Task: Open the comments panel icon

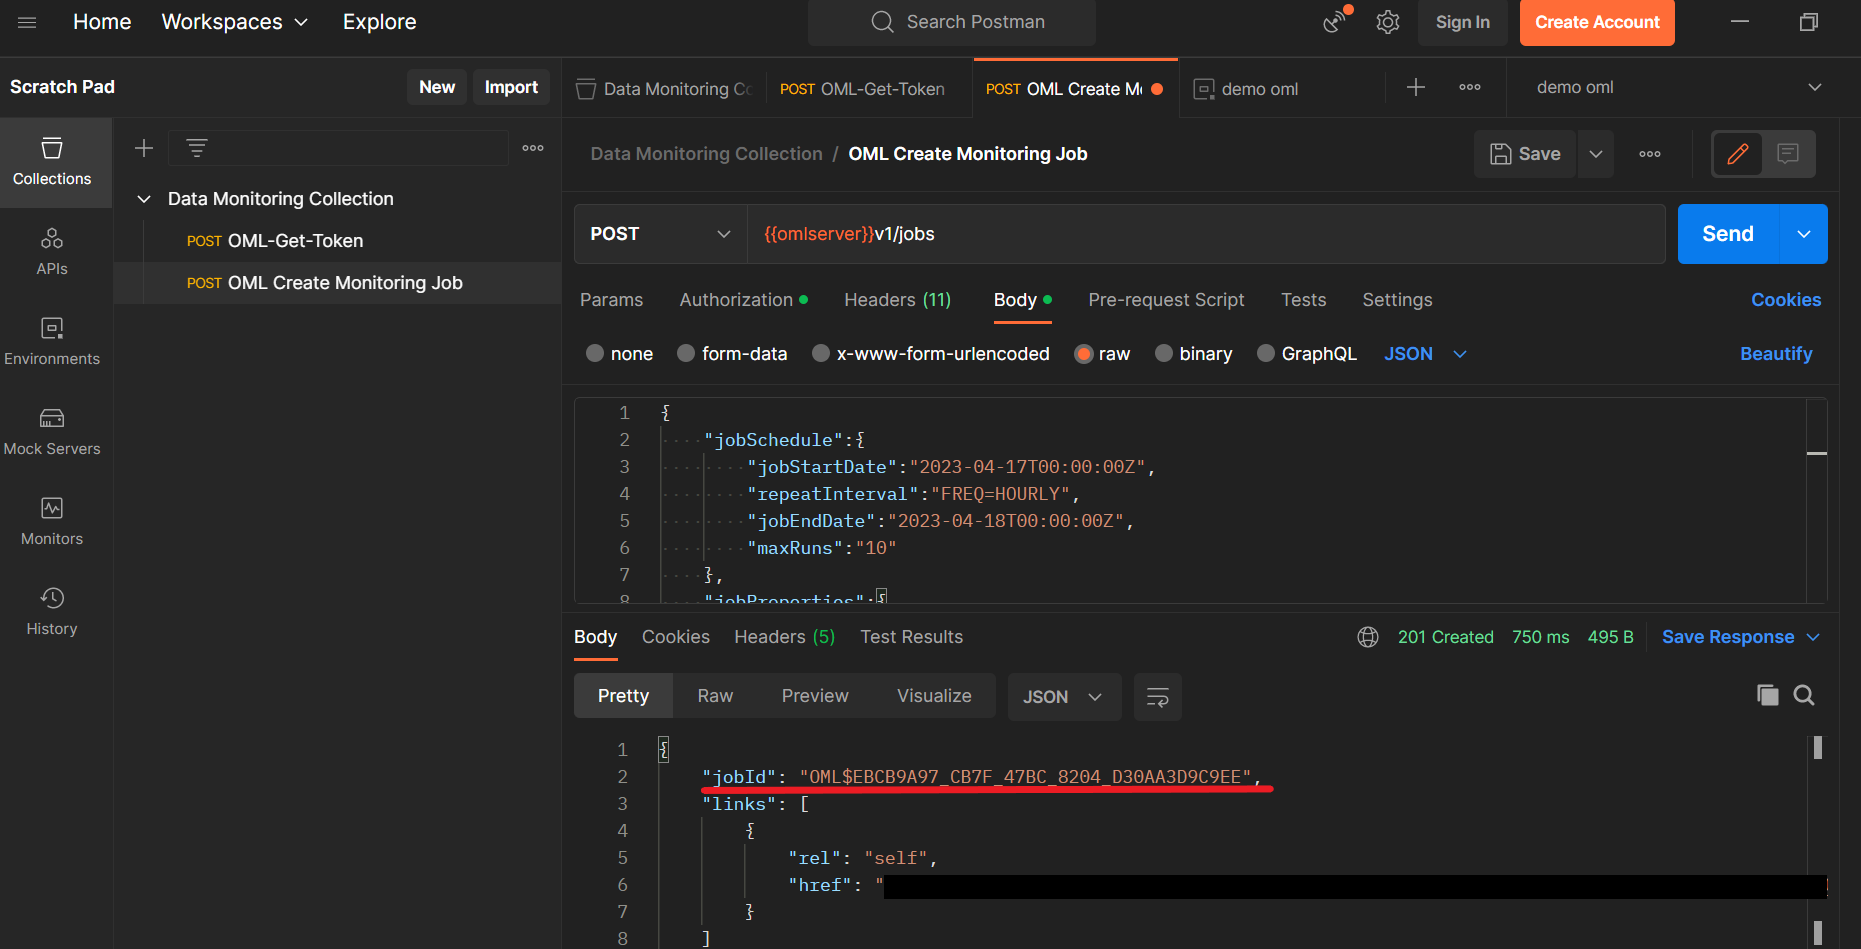Action: [1787, 154]
